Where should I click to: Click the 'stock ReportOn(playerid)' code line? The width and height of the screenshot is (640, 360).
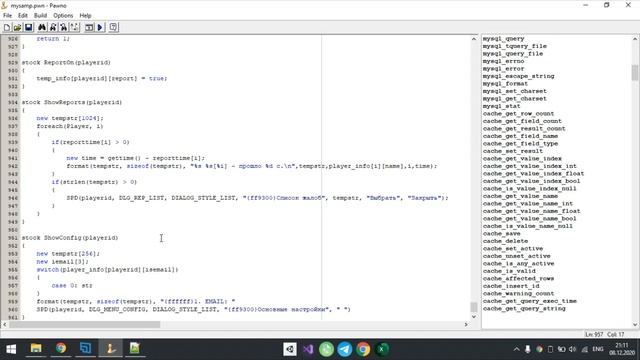[x=66, y=62]
